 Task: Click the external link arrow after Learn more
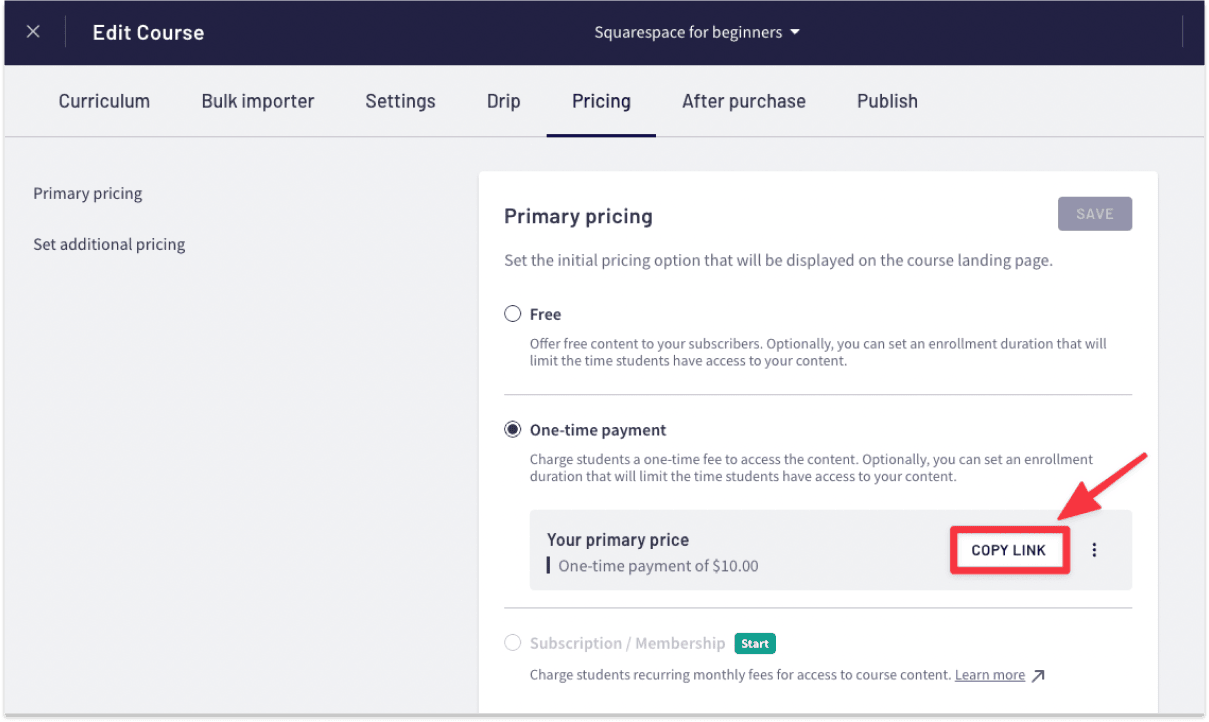tap(1037, 675)
